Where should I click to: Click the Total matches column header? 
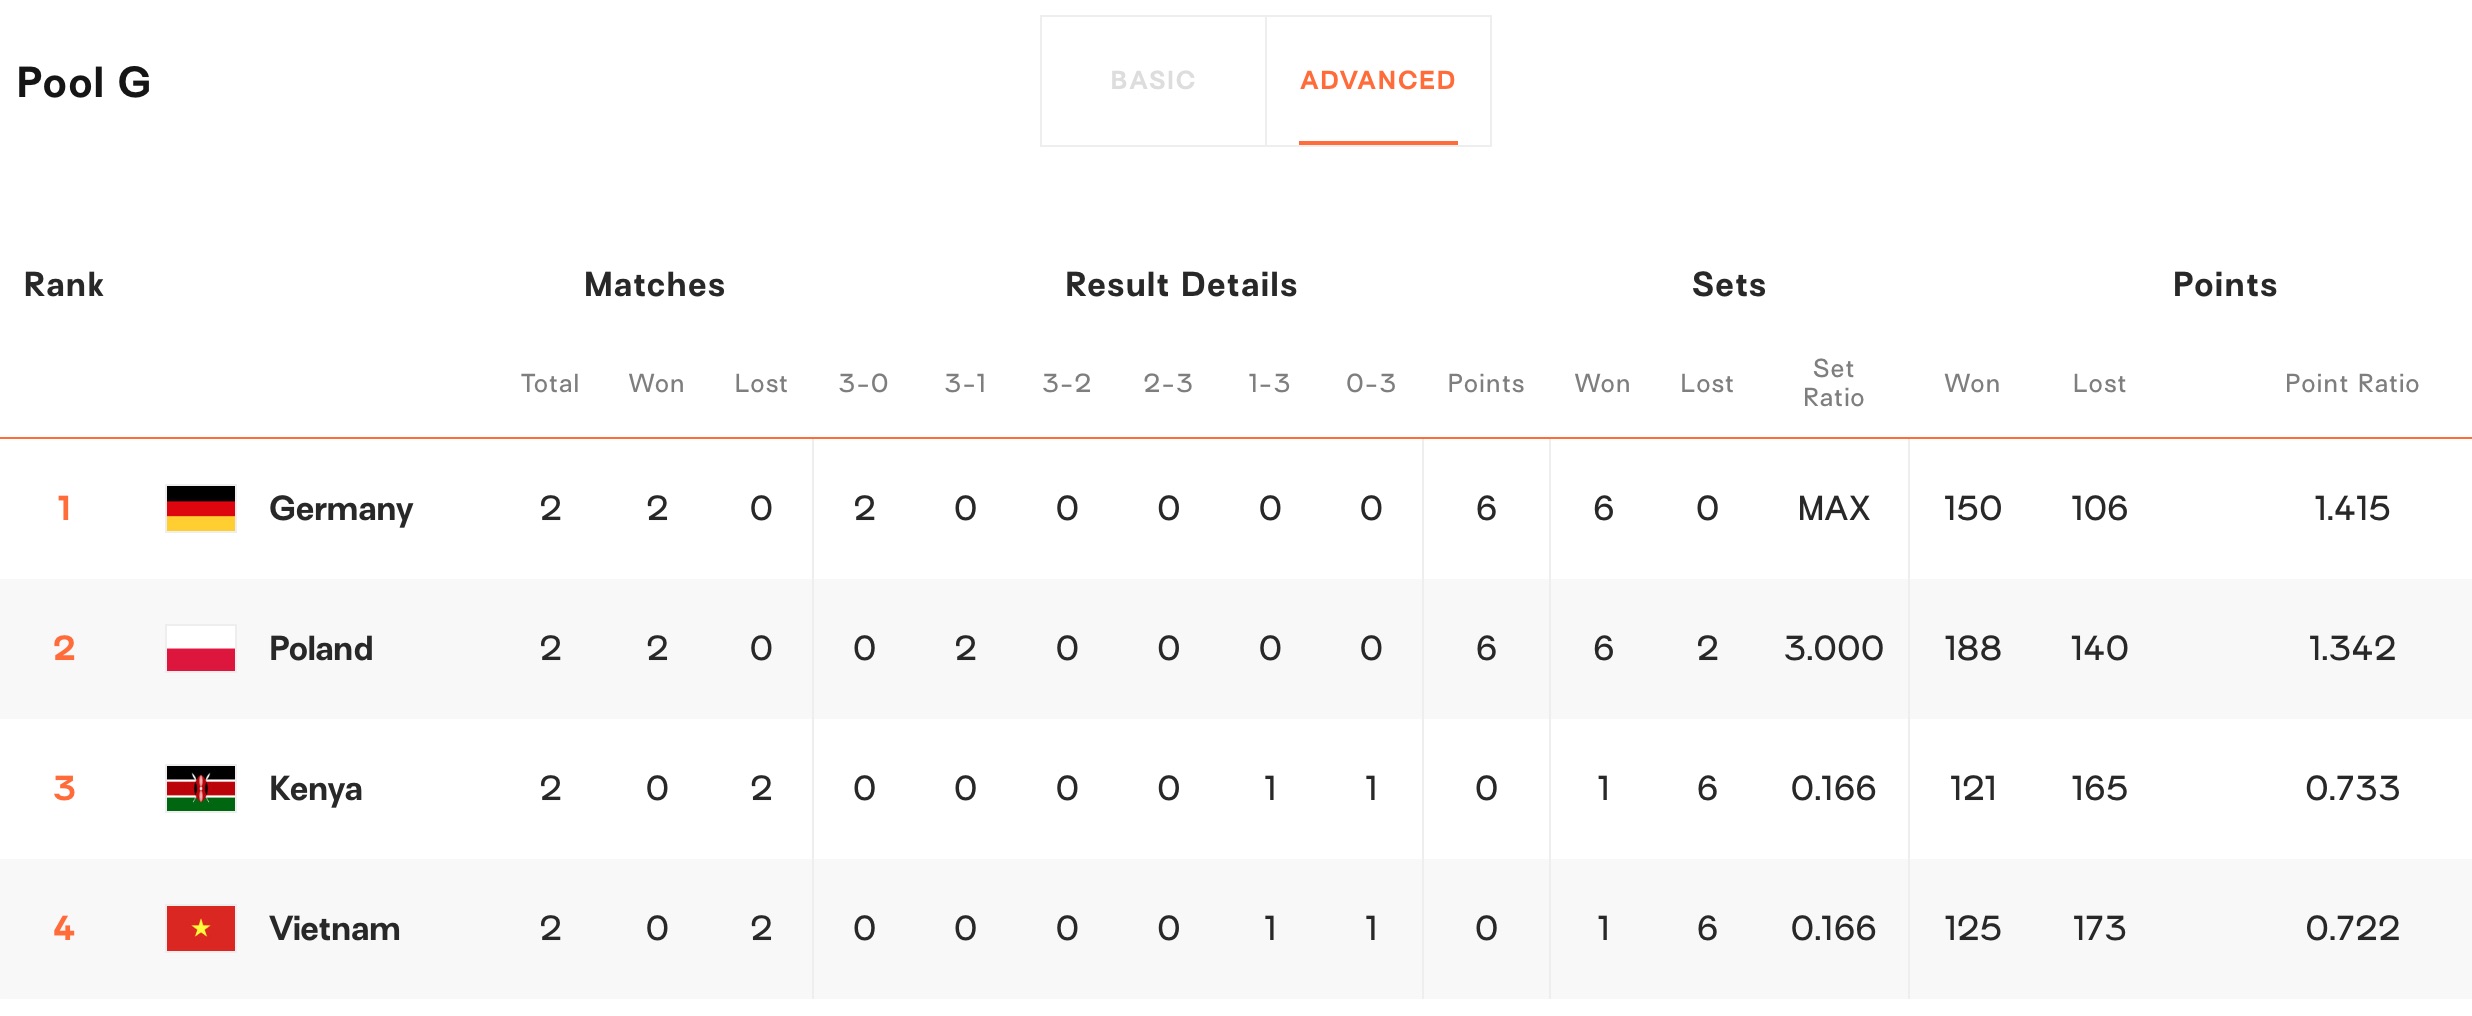coord(550,384)
